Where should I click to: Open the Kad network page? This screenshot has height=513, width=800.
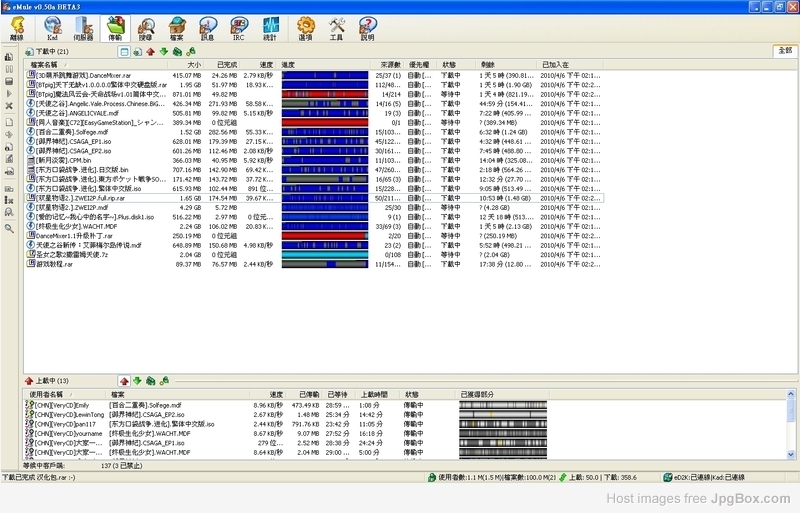click(53, 28)
